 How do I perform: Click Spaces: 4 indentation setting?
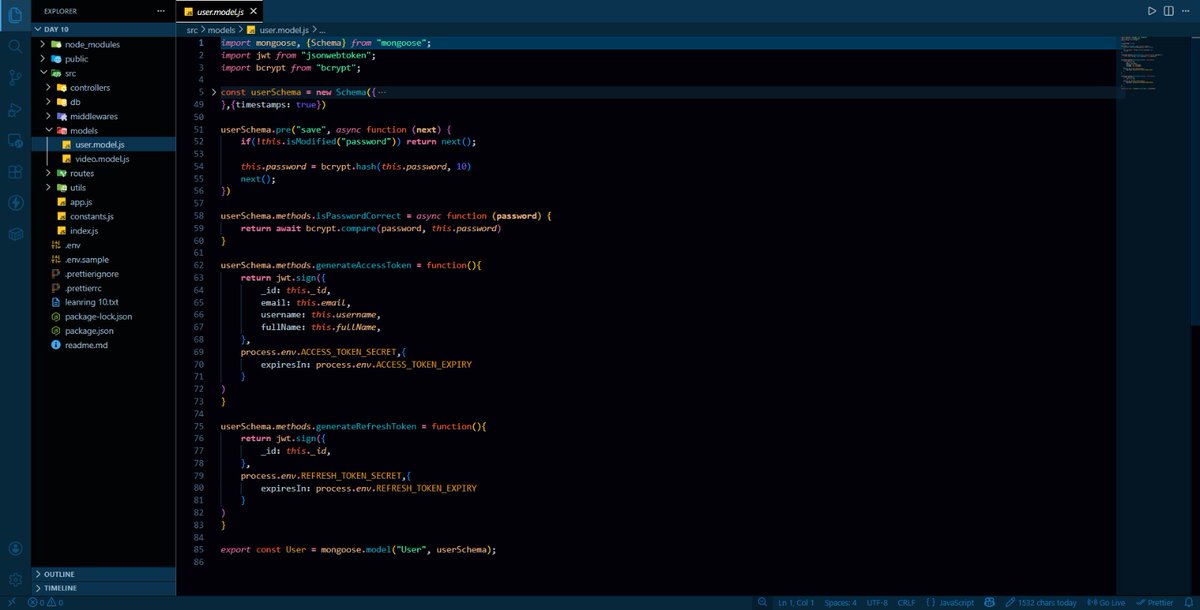840,603
